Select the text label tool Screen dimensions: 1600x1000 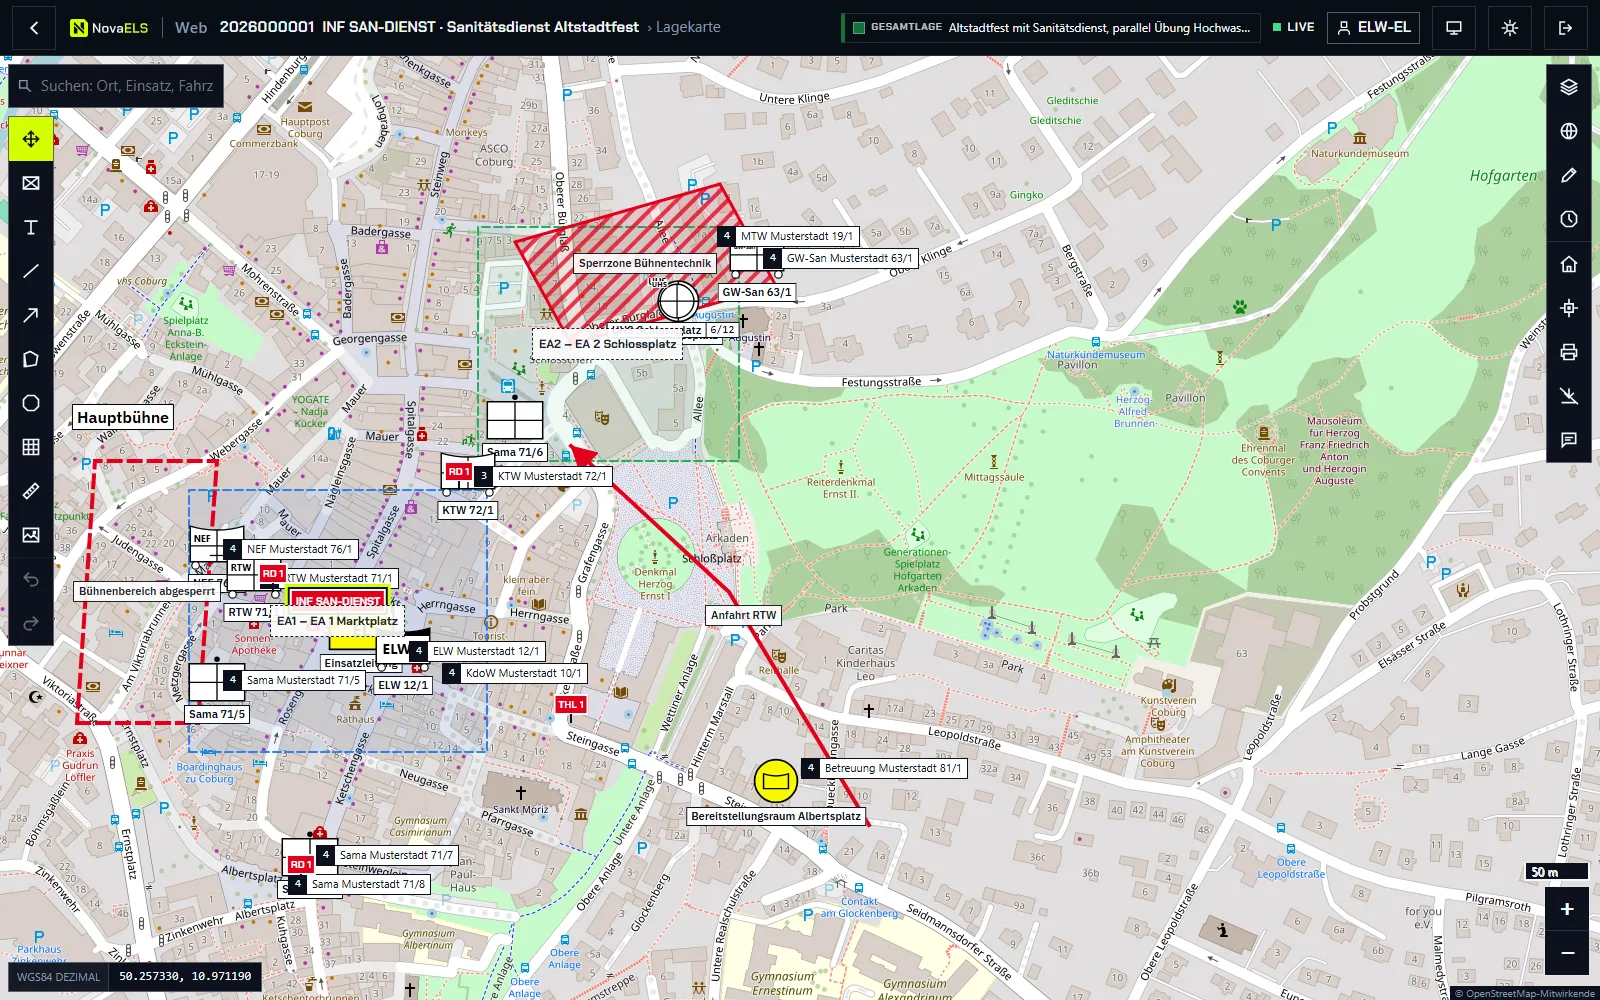pyautogui.click(x=31, y=227)
